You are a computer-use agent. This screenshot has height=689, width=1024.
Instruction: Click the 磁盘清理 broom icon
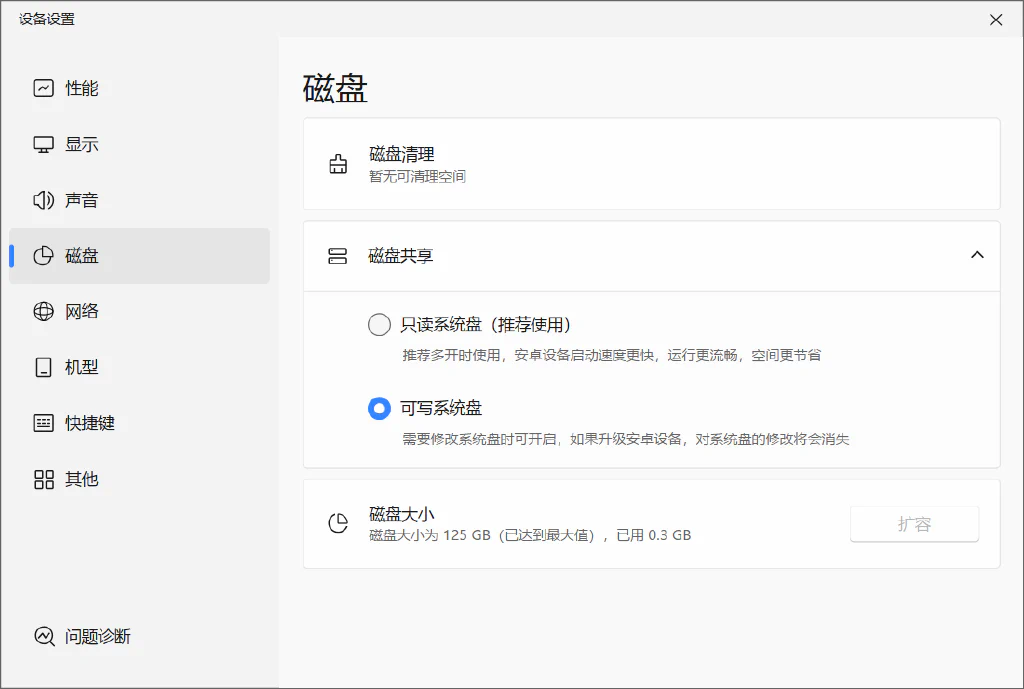[338, 164]
